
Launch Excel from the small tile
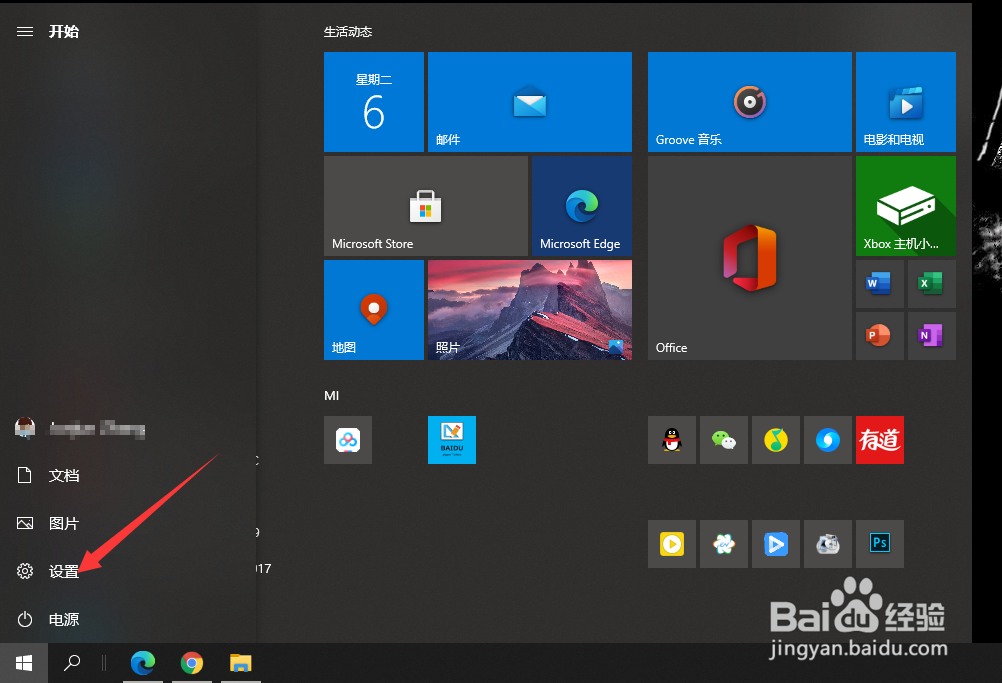(x=932, y=284)
